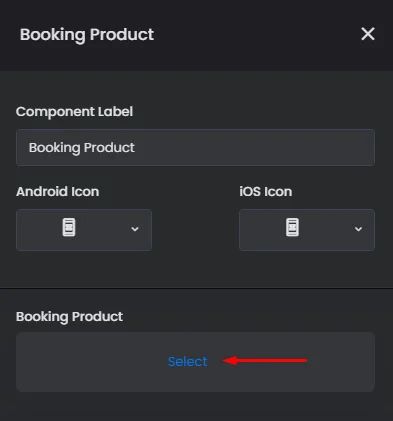Click the red arrow pointing at Select

point(265,360)
